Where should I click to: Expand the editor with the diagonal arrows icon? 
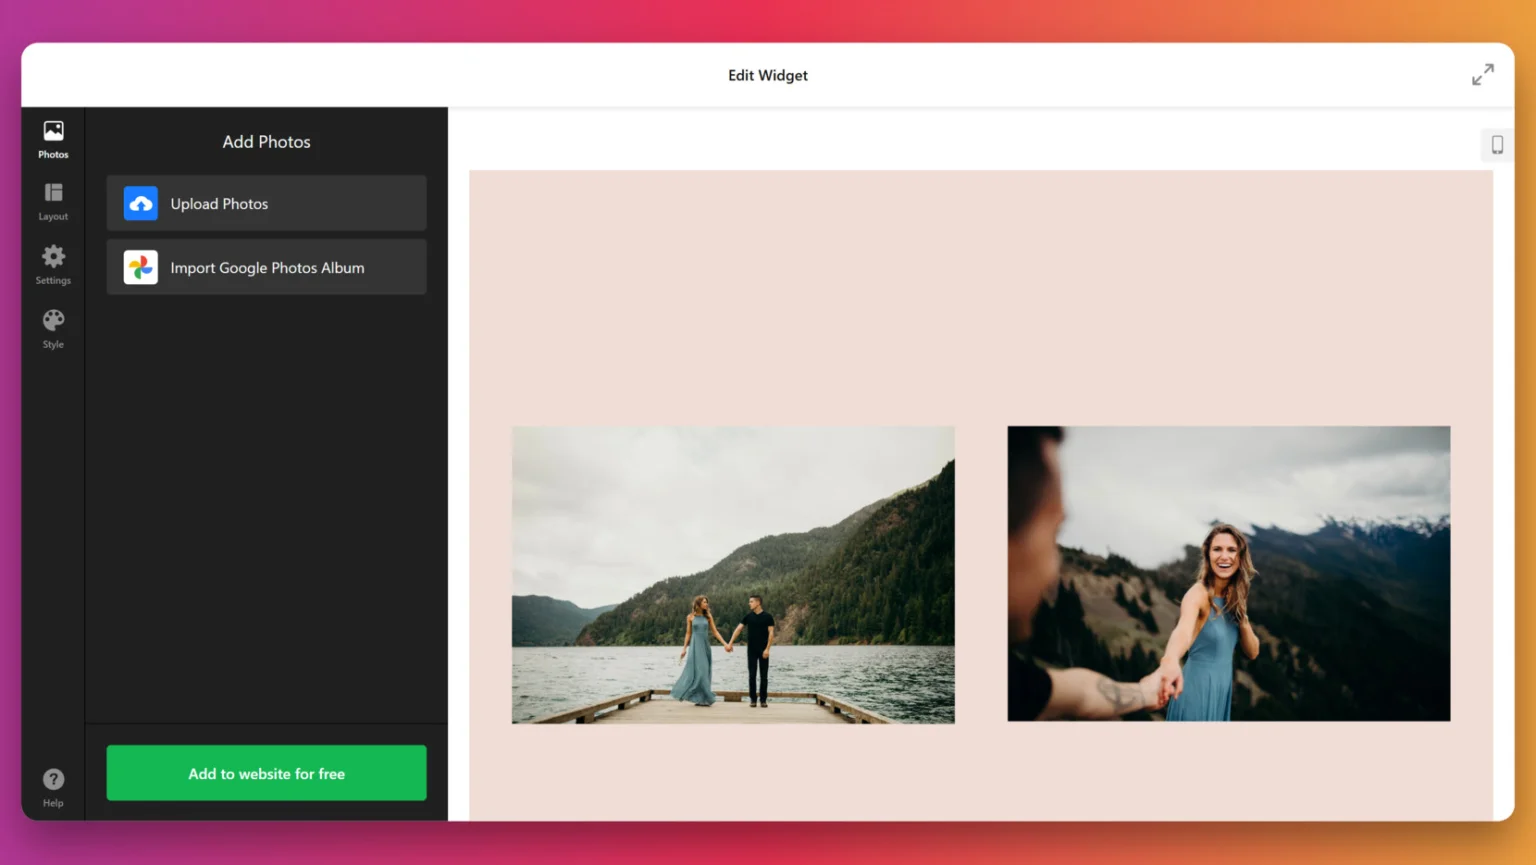(x=1483, y=74)
